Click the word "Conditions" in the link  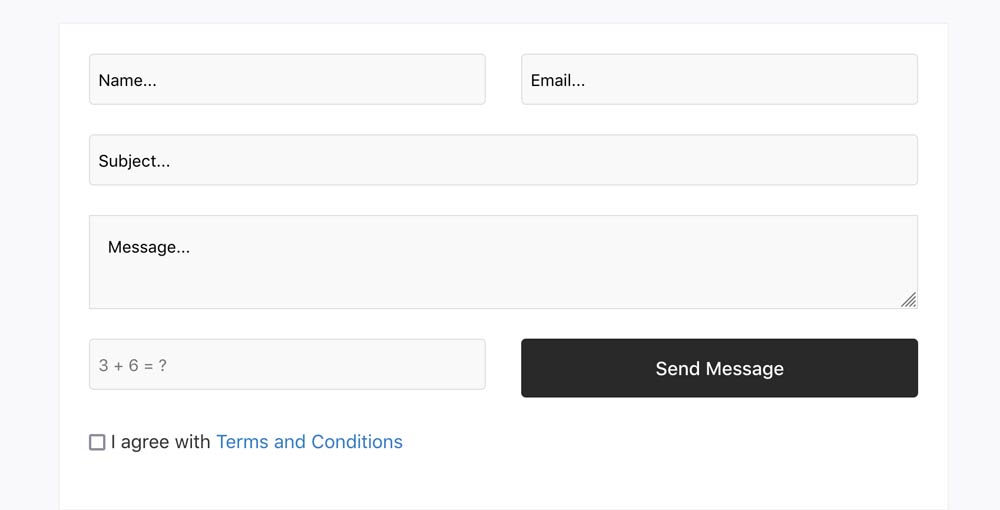point(357,442)
